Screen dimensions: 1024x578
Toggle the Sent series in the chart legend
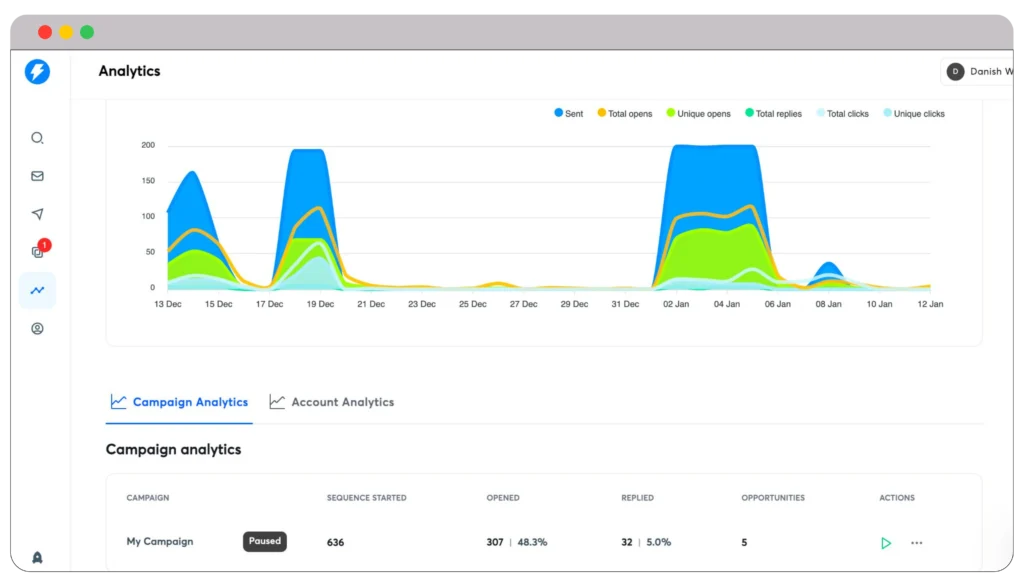click(567, 113)
